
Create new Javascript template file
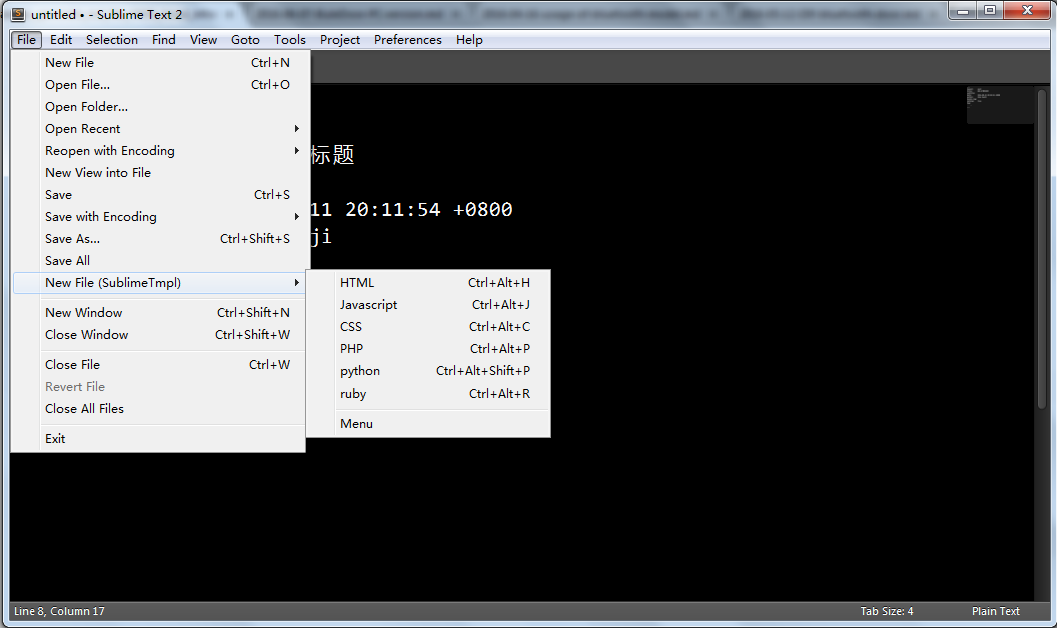[x=428, y=305]
